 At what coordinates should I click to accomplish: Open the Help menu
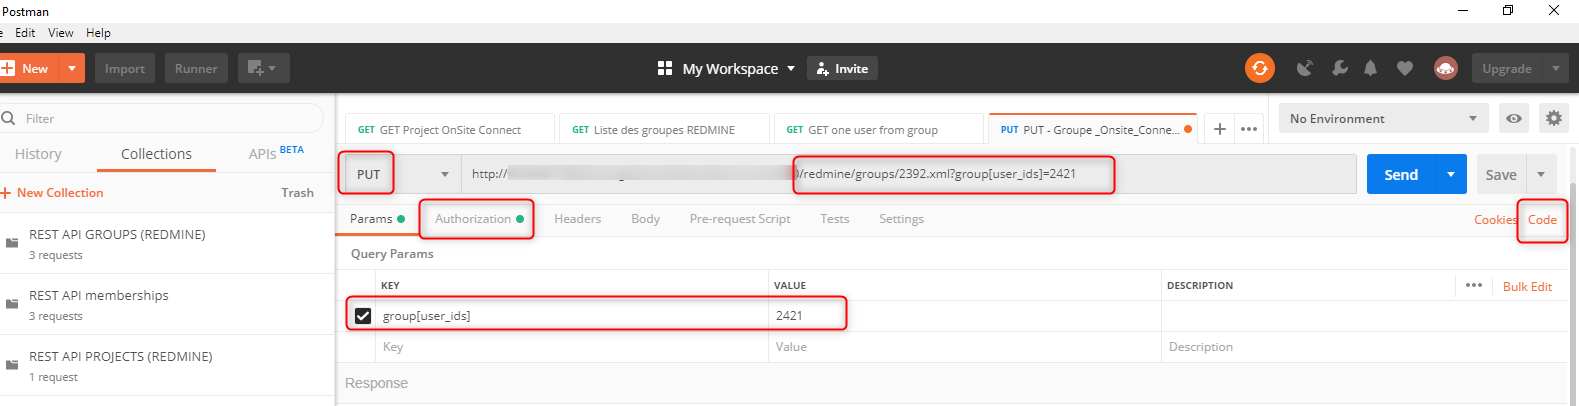click(x=98, y=33)
